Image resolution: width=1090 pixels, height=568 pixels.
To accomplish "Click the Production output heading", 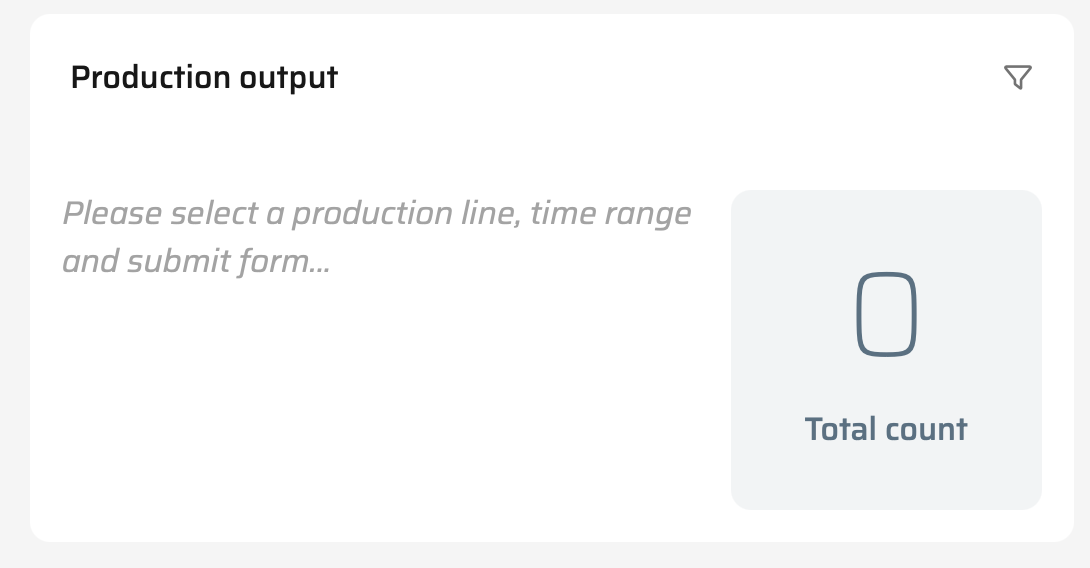I will (x=204, y=77).
